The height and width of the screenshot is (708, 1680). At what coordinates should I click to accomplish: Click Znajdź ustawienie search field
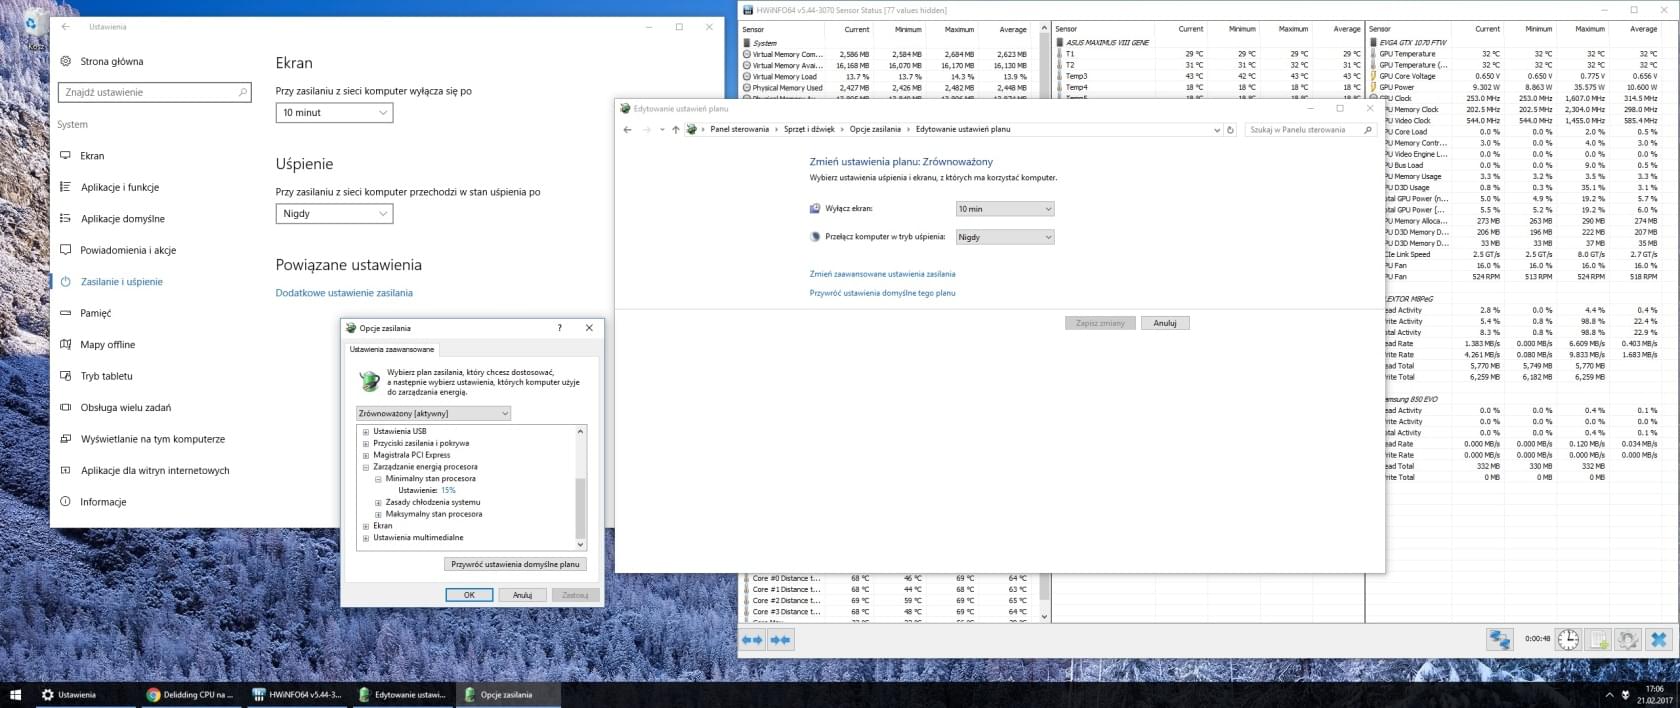pyautogui.click(x=154, y=92)
